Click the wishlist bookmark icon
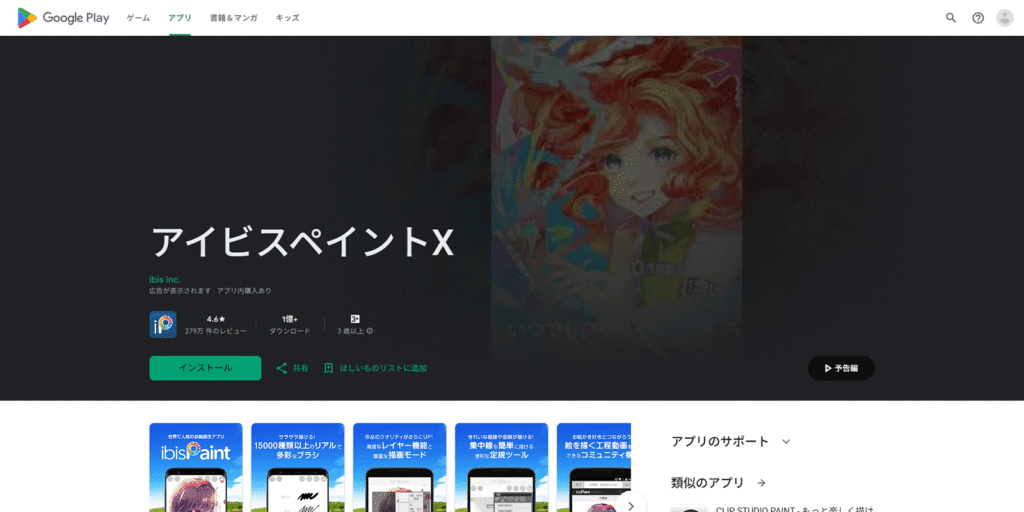This screenshot has height=512, width=1024. 329,368
